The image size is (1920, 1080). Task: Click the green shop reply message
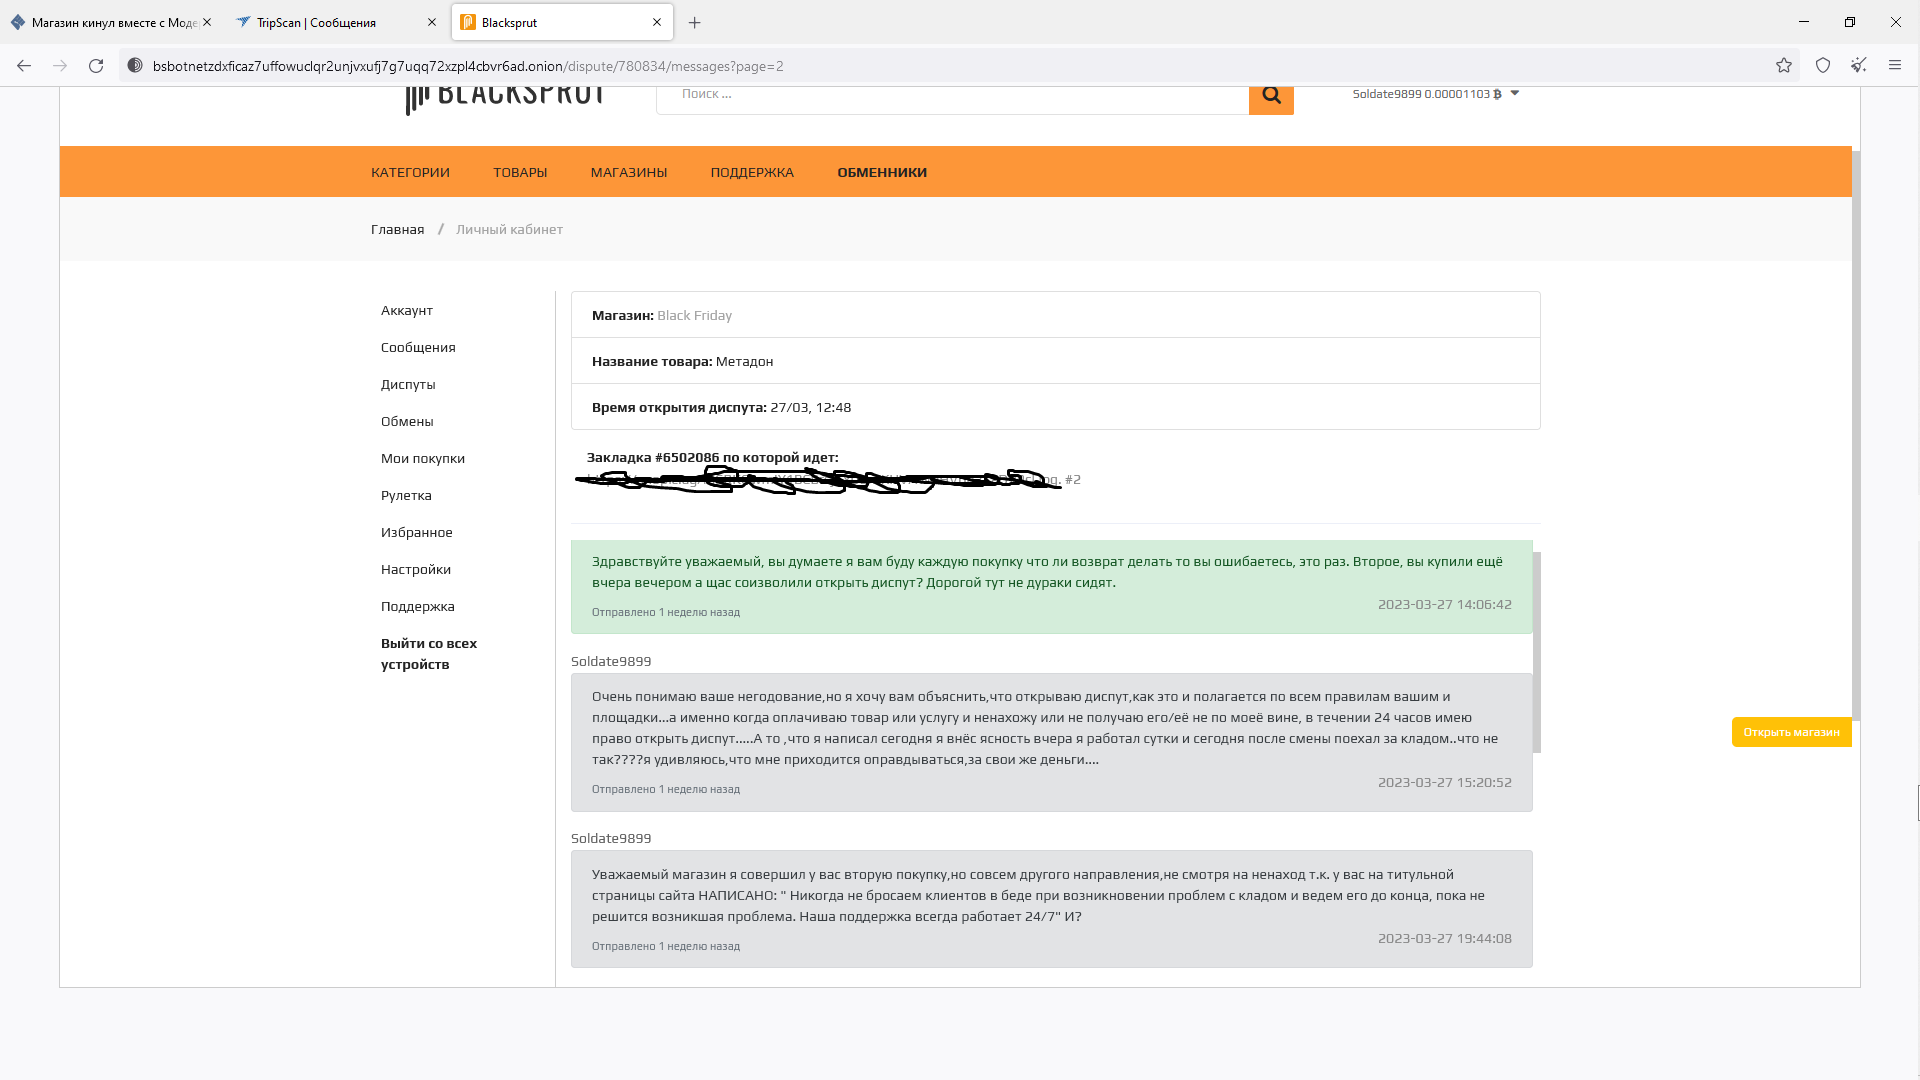pos(1051,587)
